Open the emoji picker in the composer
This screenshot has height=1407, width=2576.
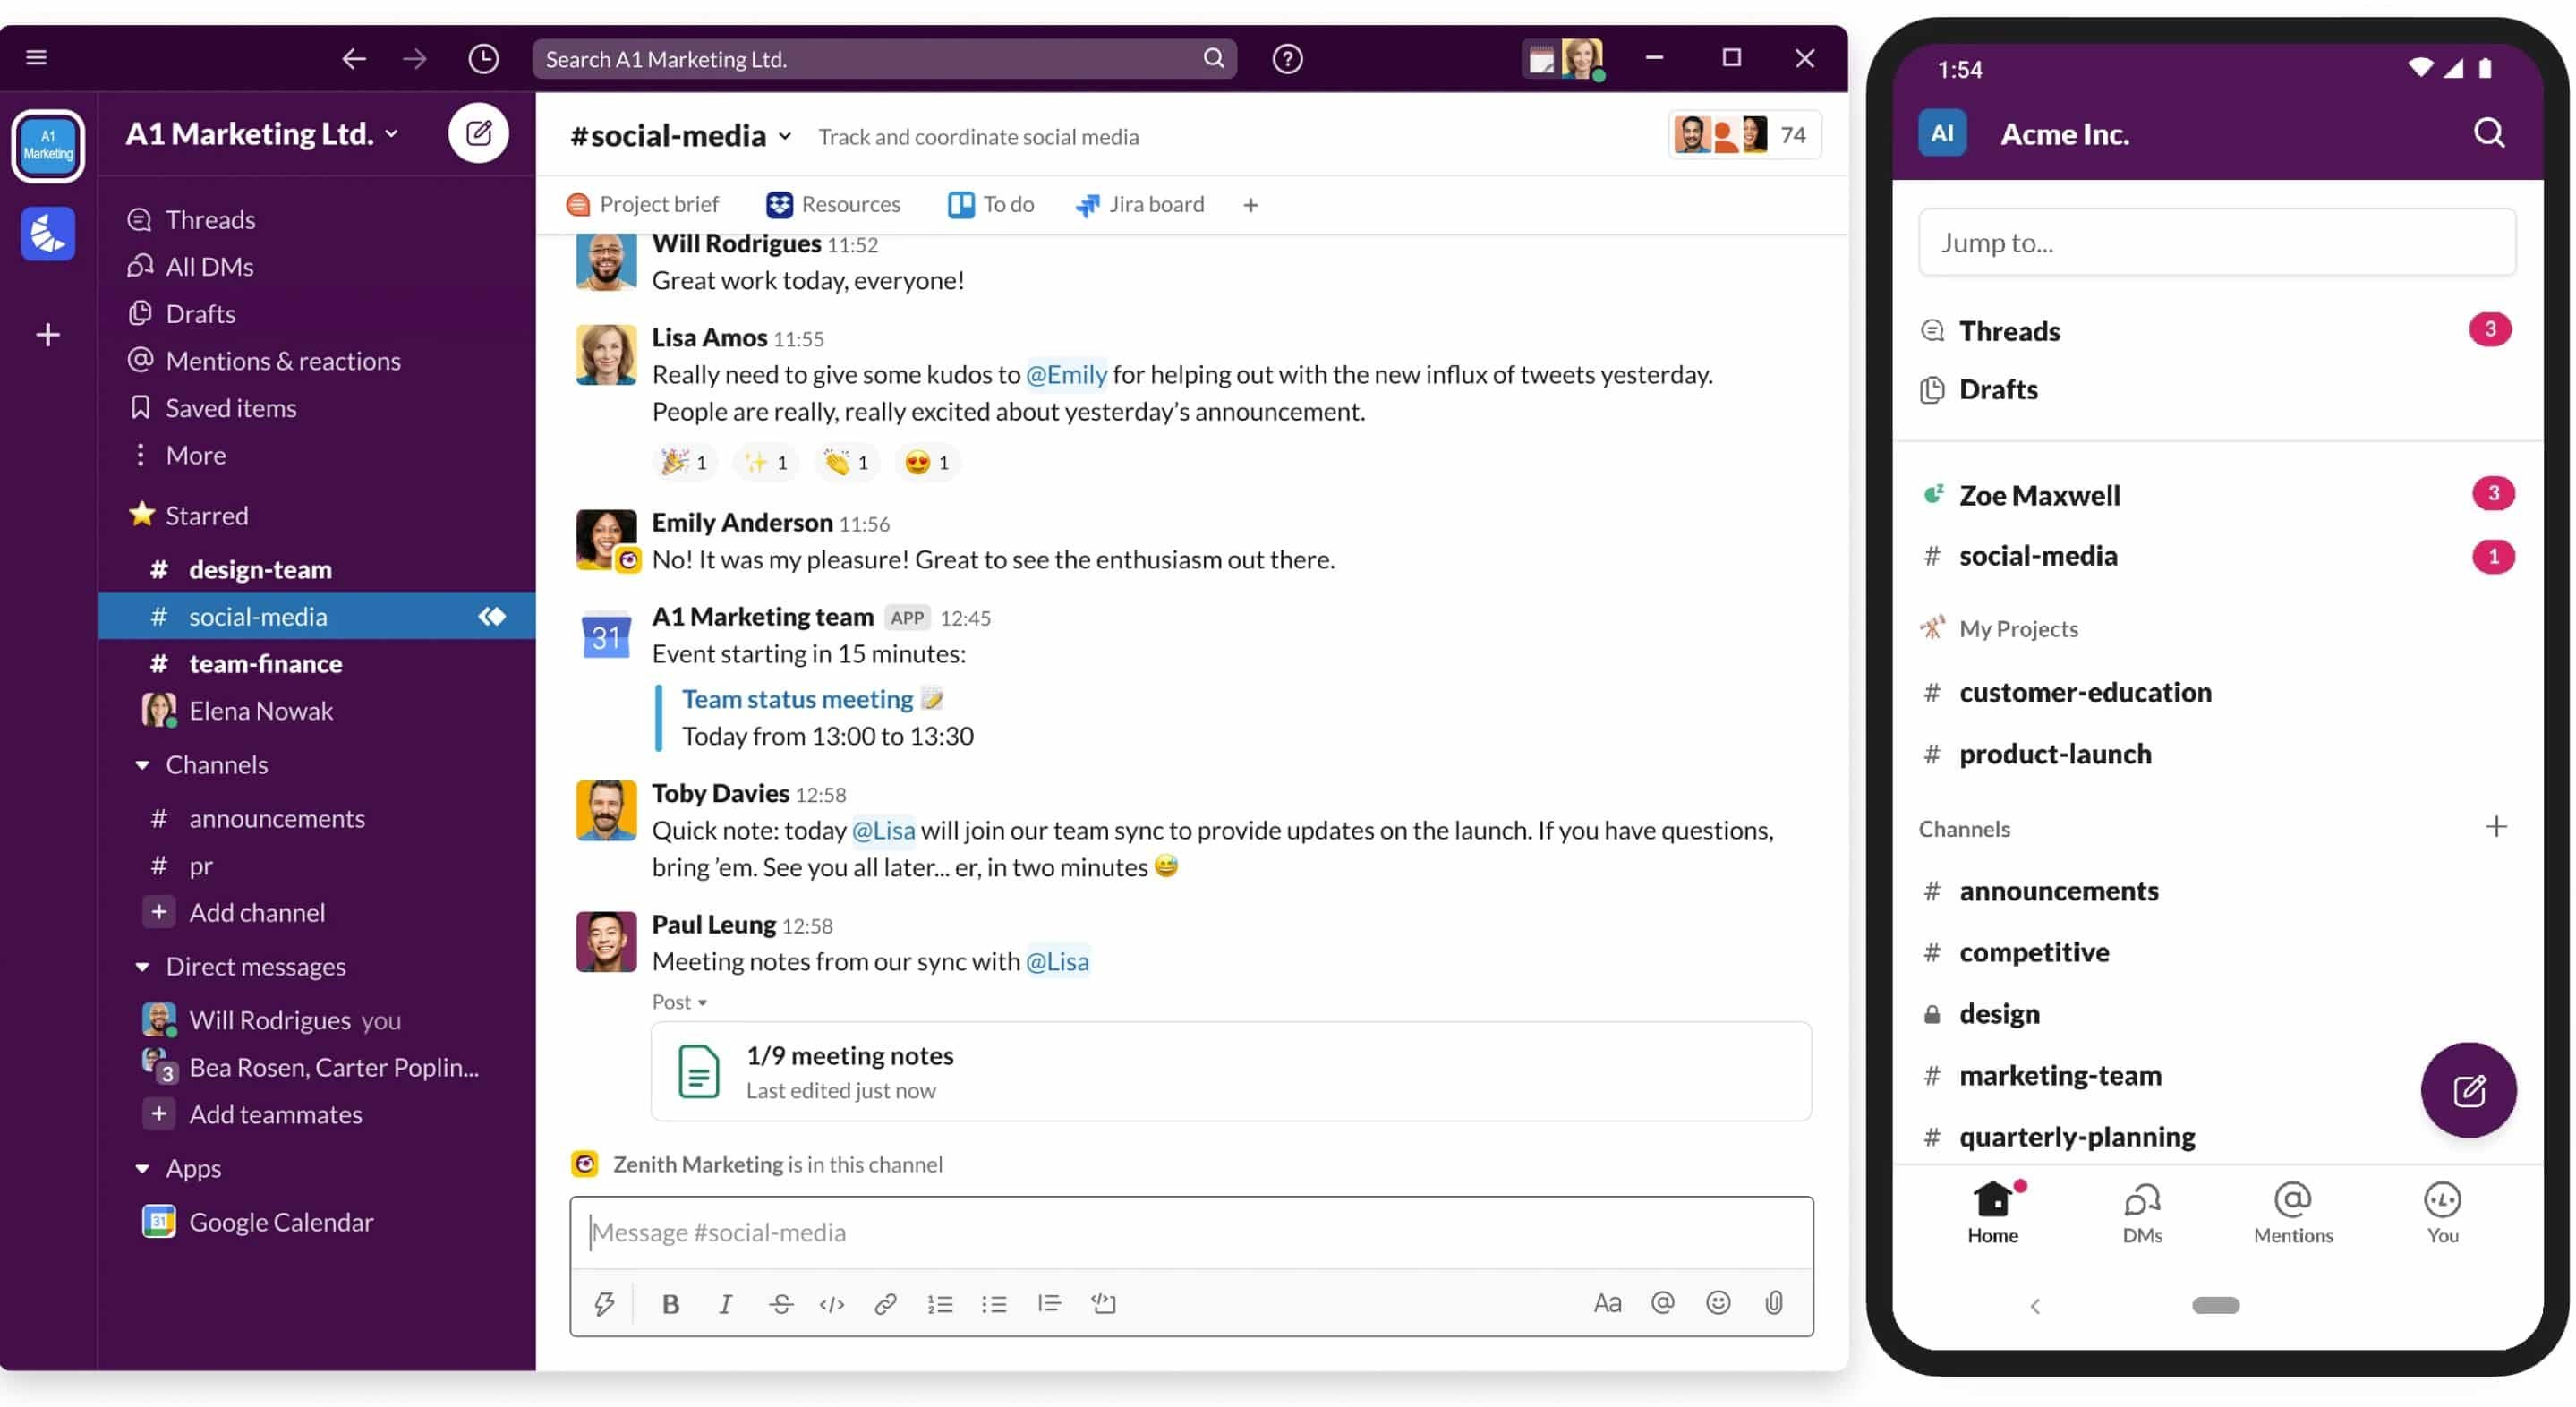coord(1719,1302)
